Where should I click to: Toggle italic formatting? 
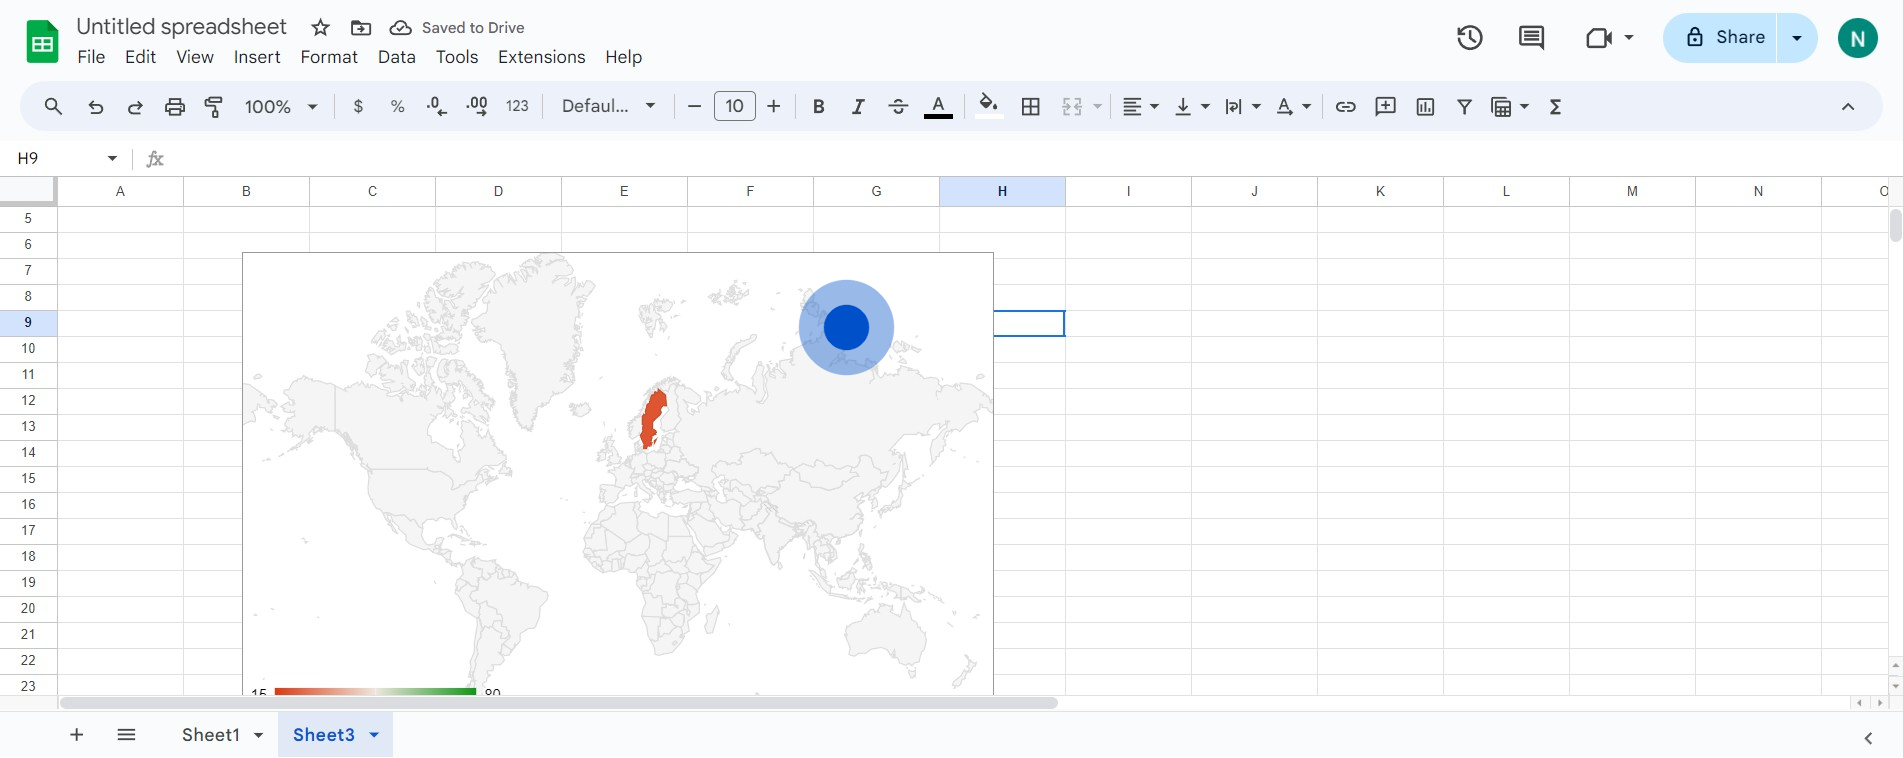(x=858, y=106)
